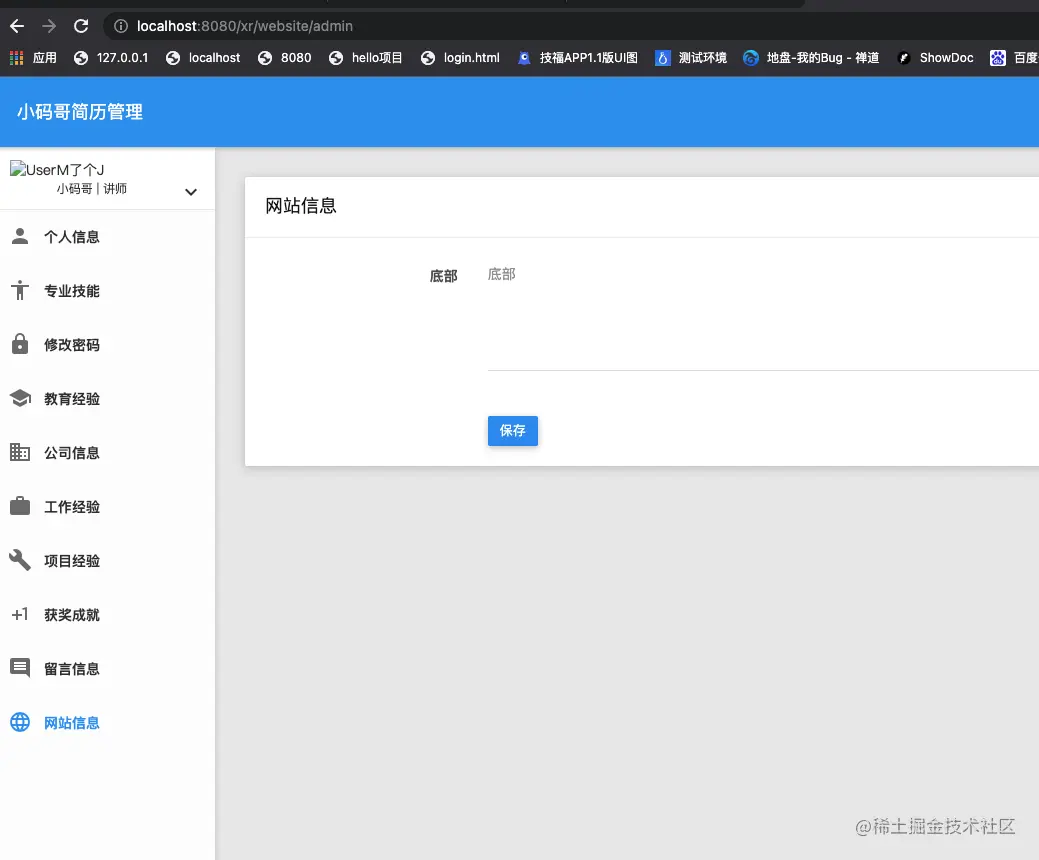Click the site info icon in the address bar
This screenshot has height=860, width=1039.
[121, 26]
